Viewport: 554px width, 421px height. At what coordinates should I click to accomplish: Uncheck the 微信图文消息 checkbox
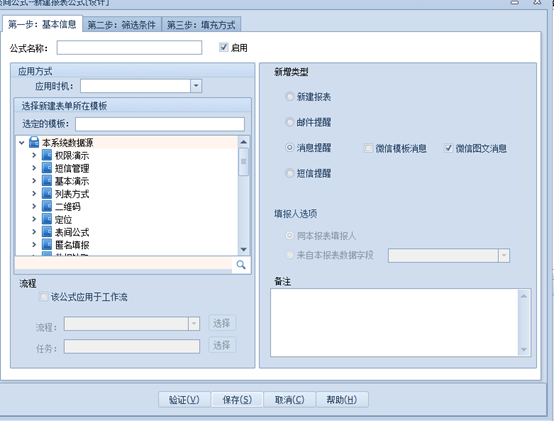click(x=448, y=148)
